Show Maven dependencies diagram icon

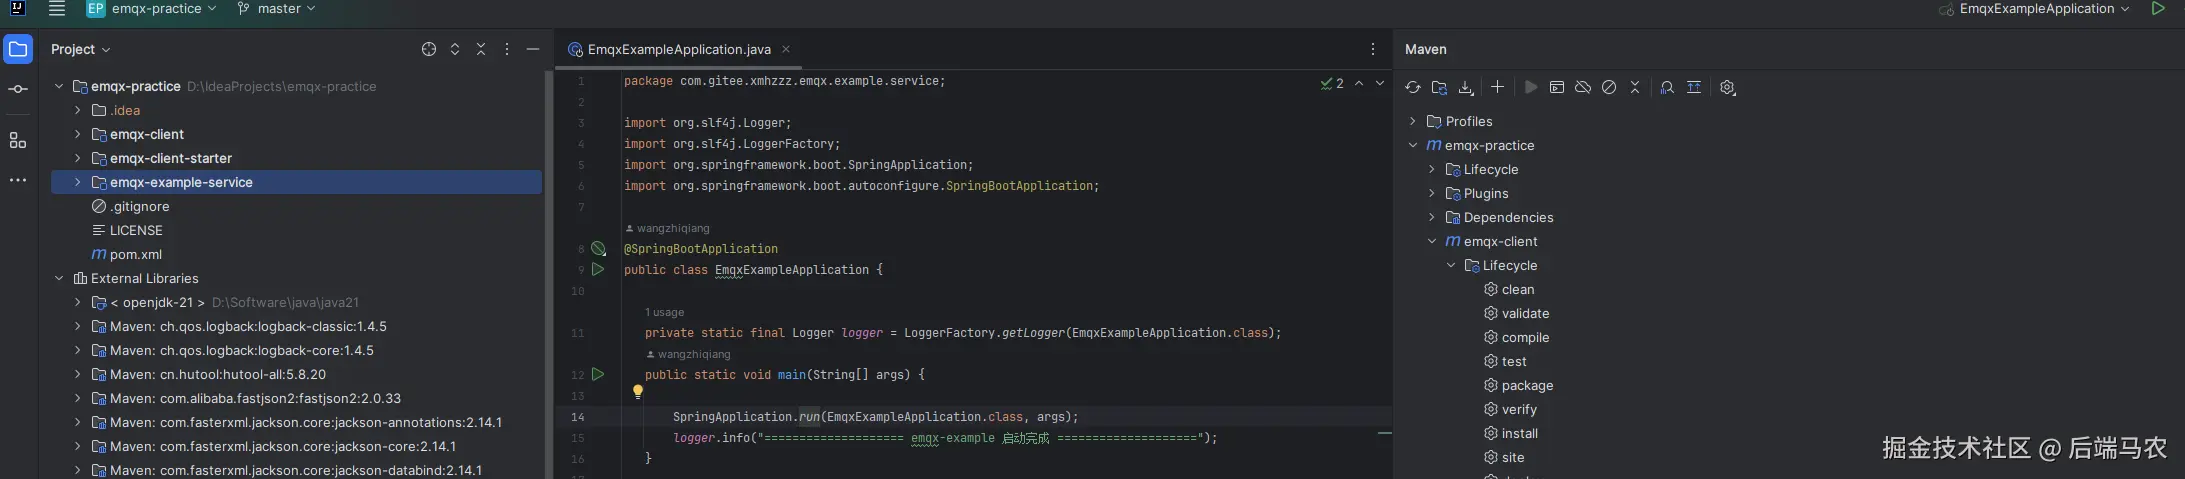tap(1694, 87)
